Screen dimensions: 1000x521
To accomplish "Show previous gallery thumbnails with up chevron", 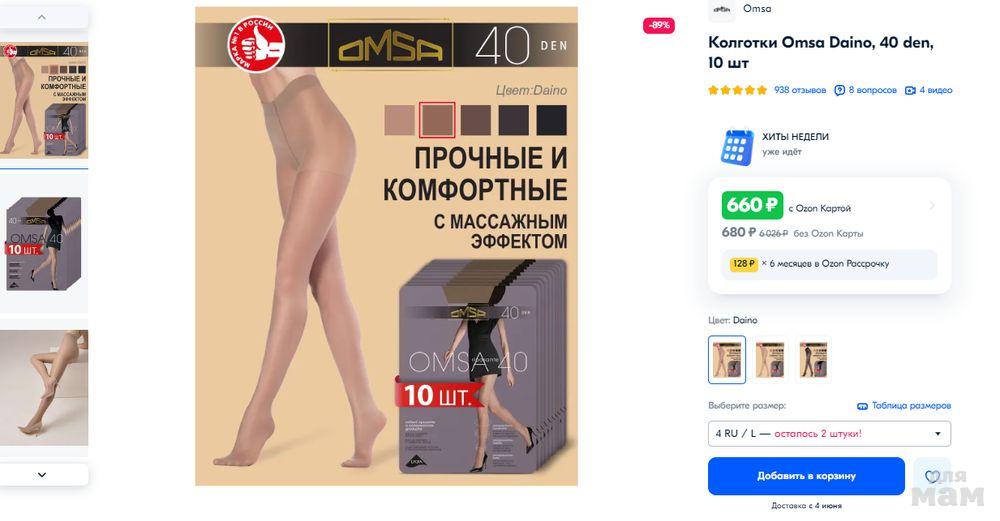I will tap(42, 17).
